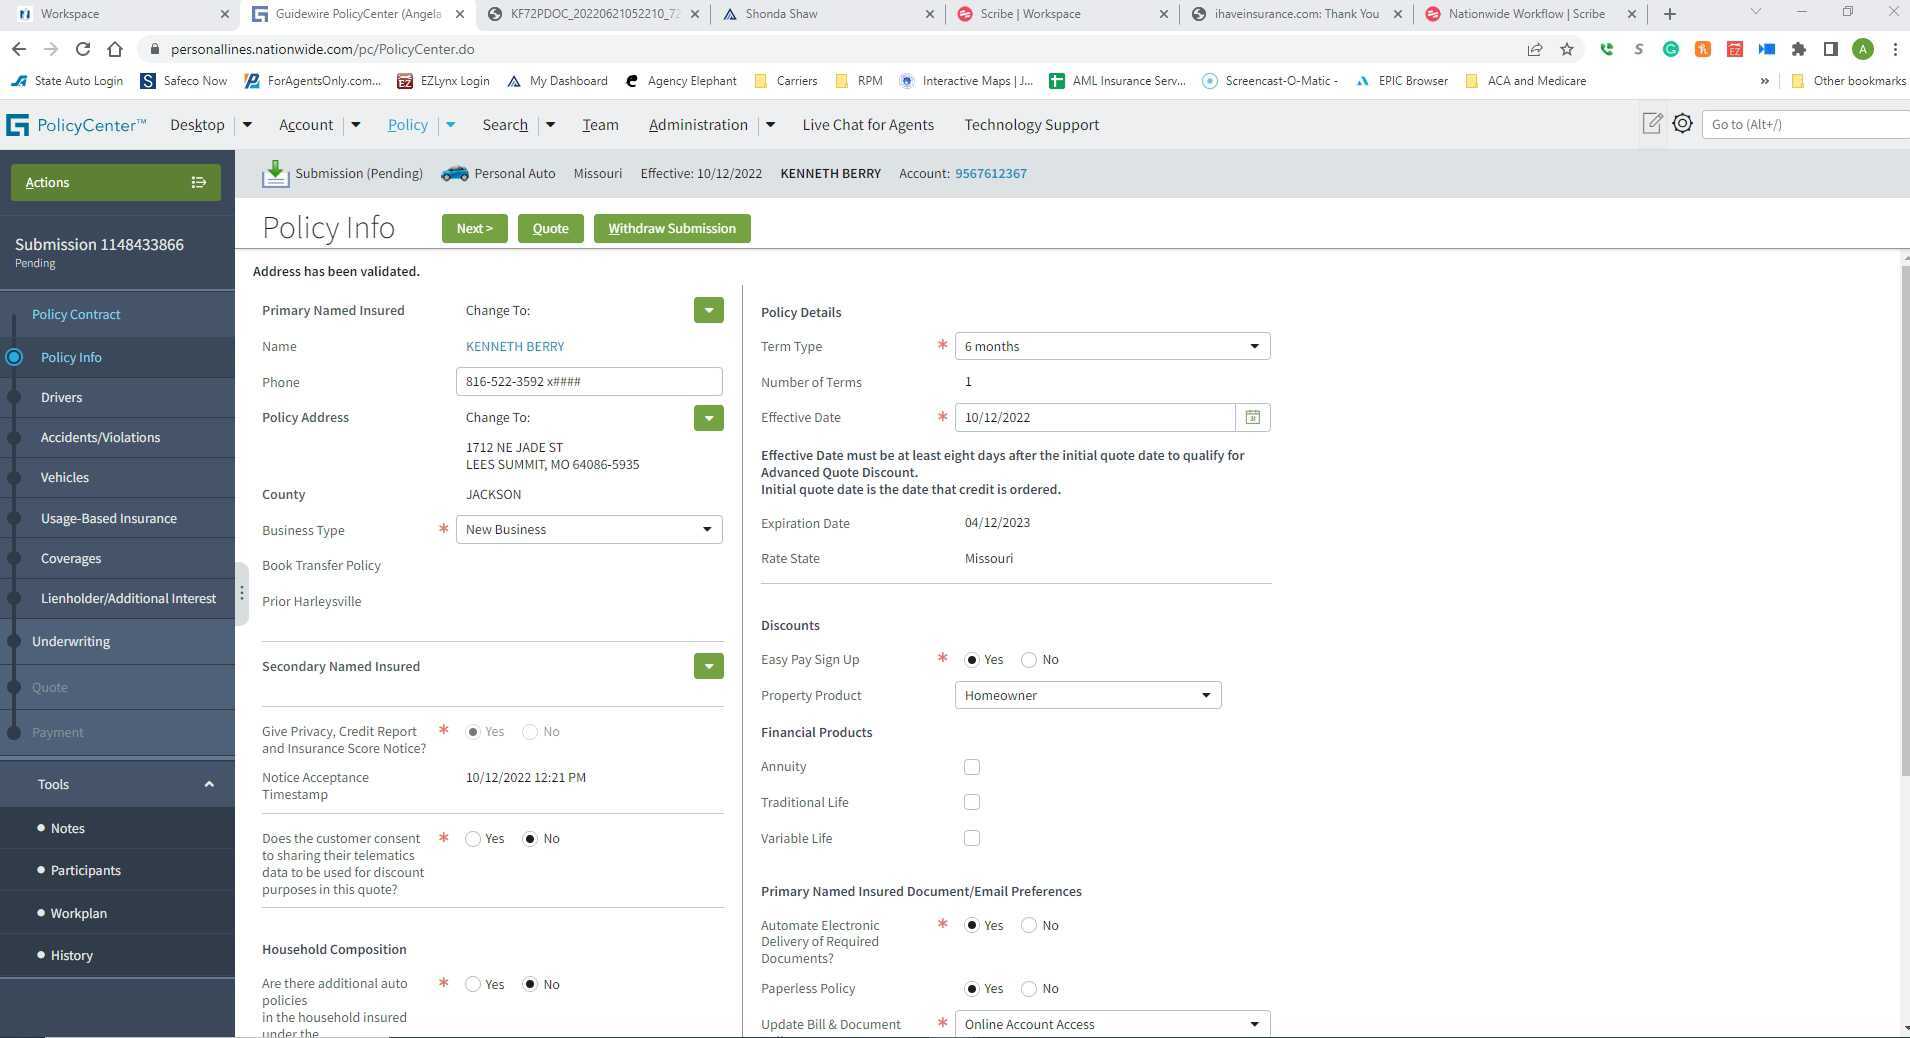Screen dimensions: 1910x1038
Task: Click the Personal Auto car icon
Action: click(454, 173)
